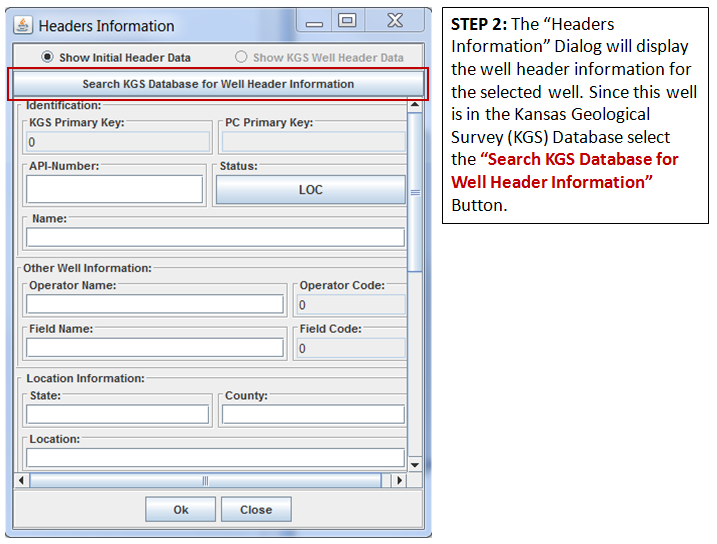
Task: Click the Close button at the bottom
Action: click(256, 509)
